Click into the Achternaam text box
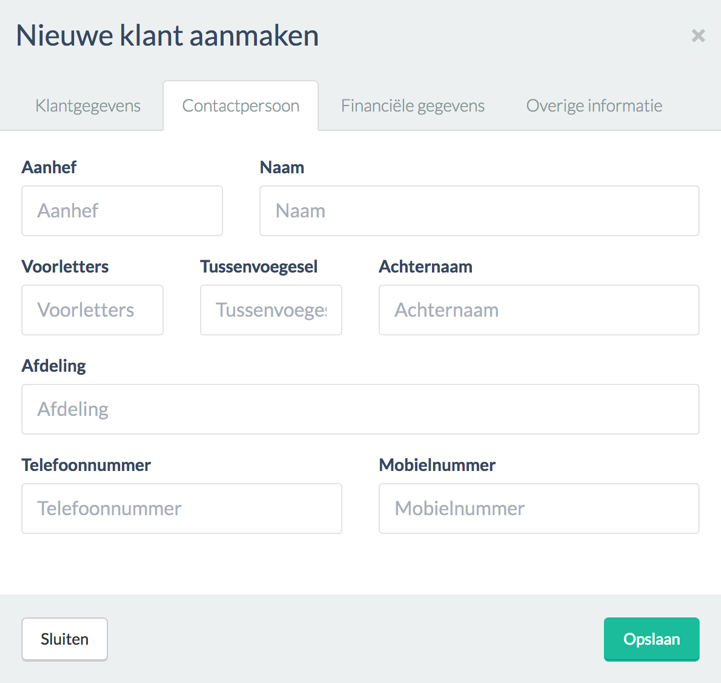The height and width of the screenshot is (683, 721). click(x=538, y=310)
